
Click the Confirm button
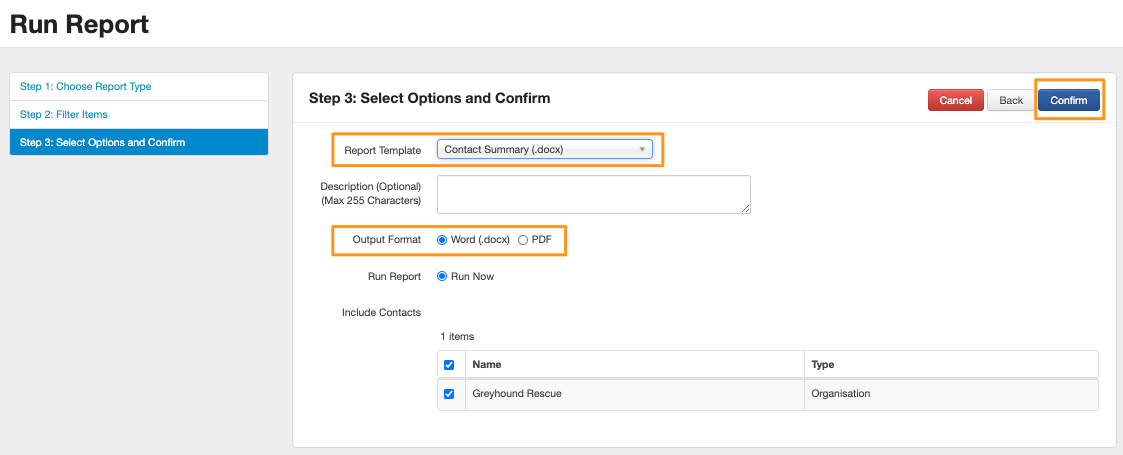(1068, 100)
